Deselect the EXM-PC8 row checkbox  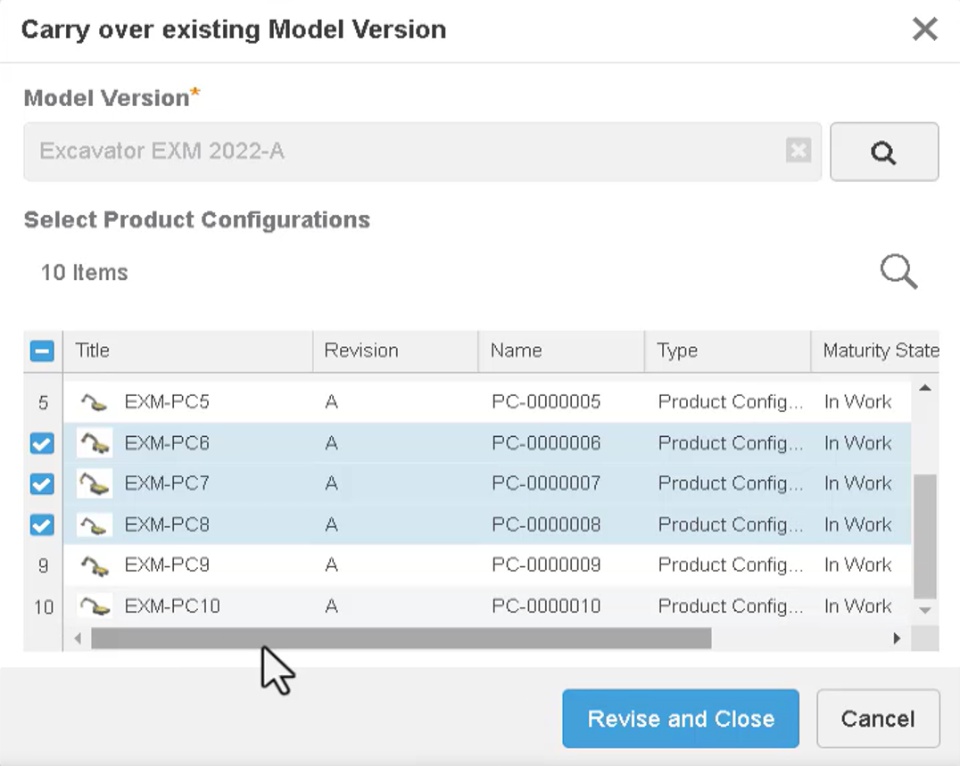tap(42, 525)
